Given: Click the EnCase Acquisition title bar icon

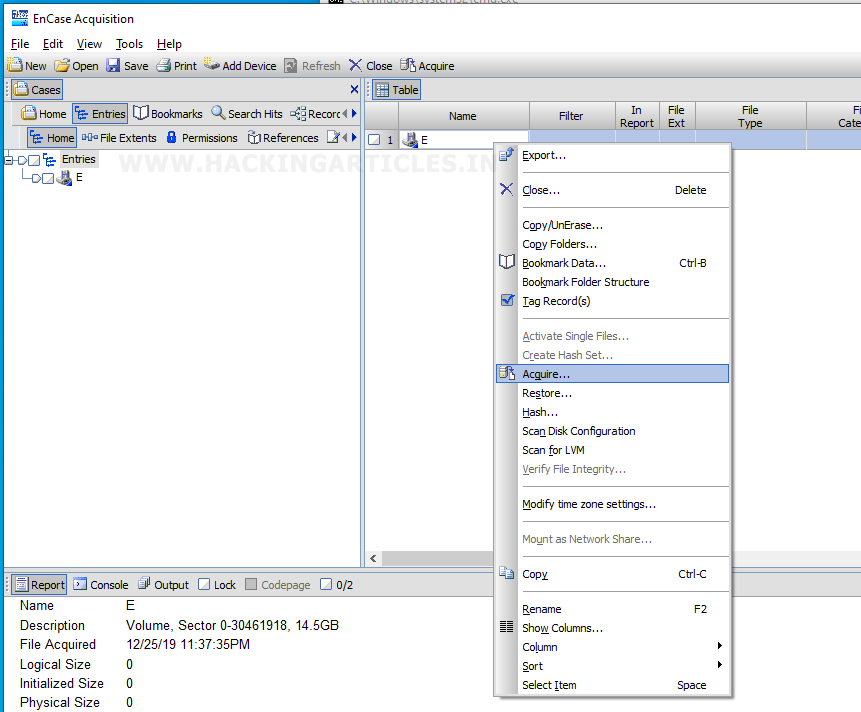Looking at the screenshot, I should coord(20,18).
